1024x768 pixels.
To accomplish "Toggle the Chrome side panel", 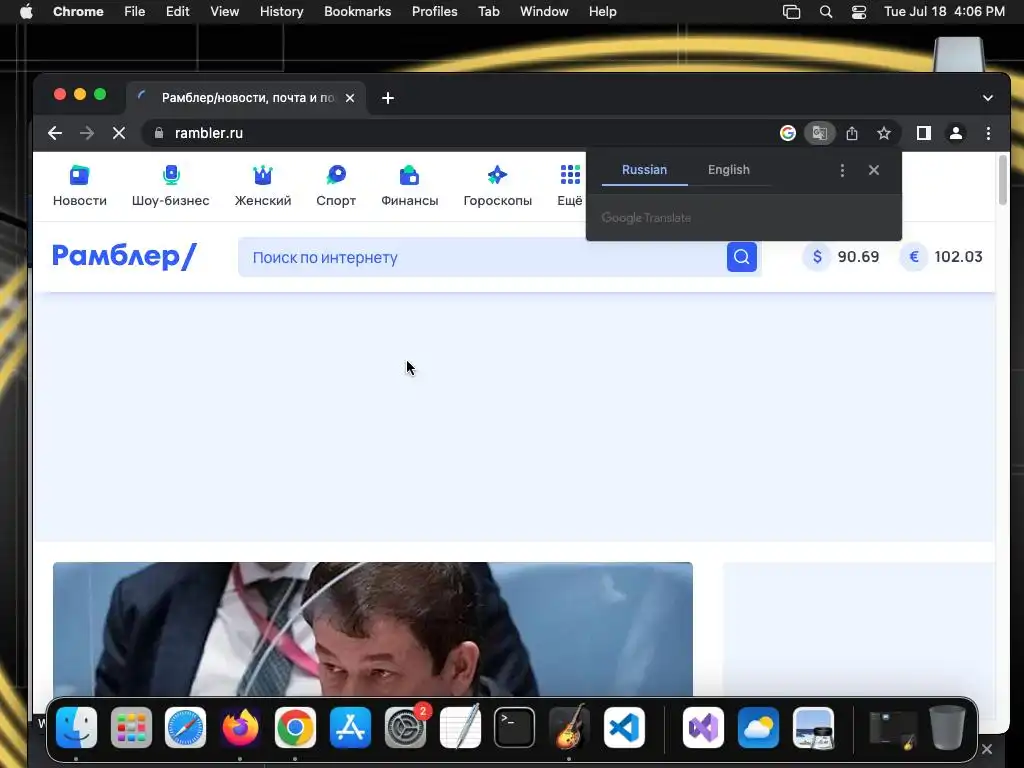I will (923, 133).
